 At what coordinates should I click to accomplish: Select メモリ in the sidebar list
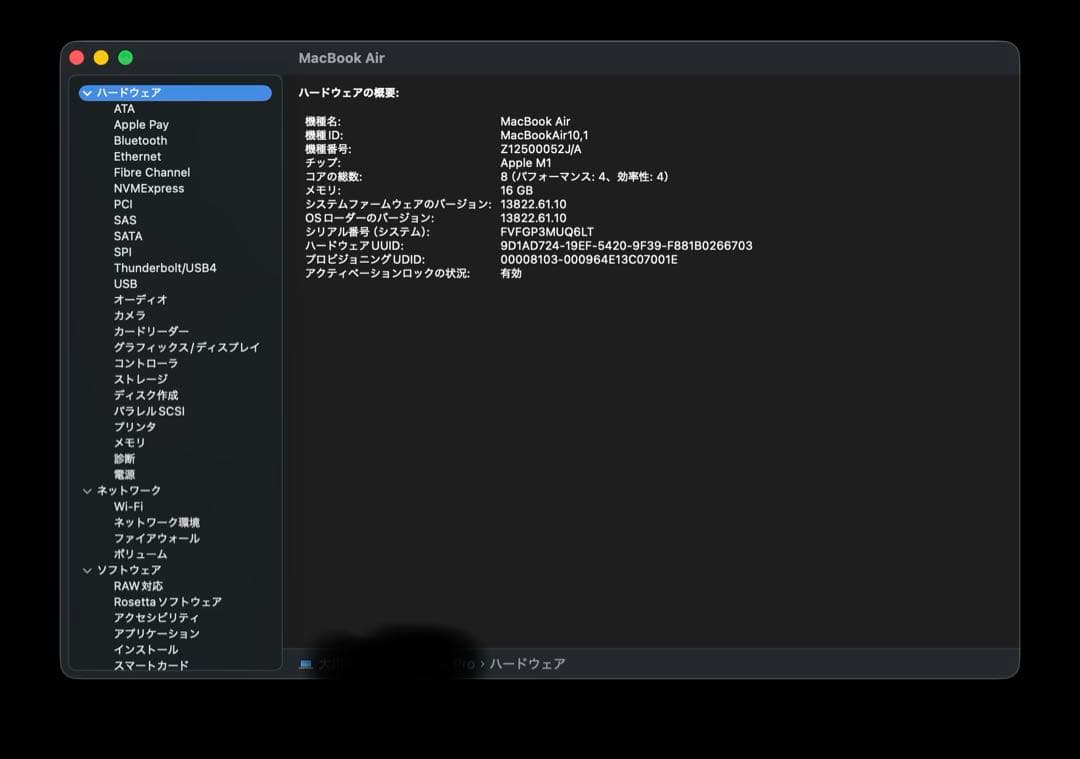point(129,443)
